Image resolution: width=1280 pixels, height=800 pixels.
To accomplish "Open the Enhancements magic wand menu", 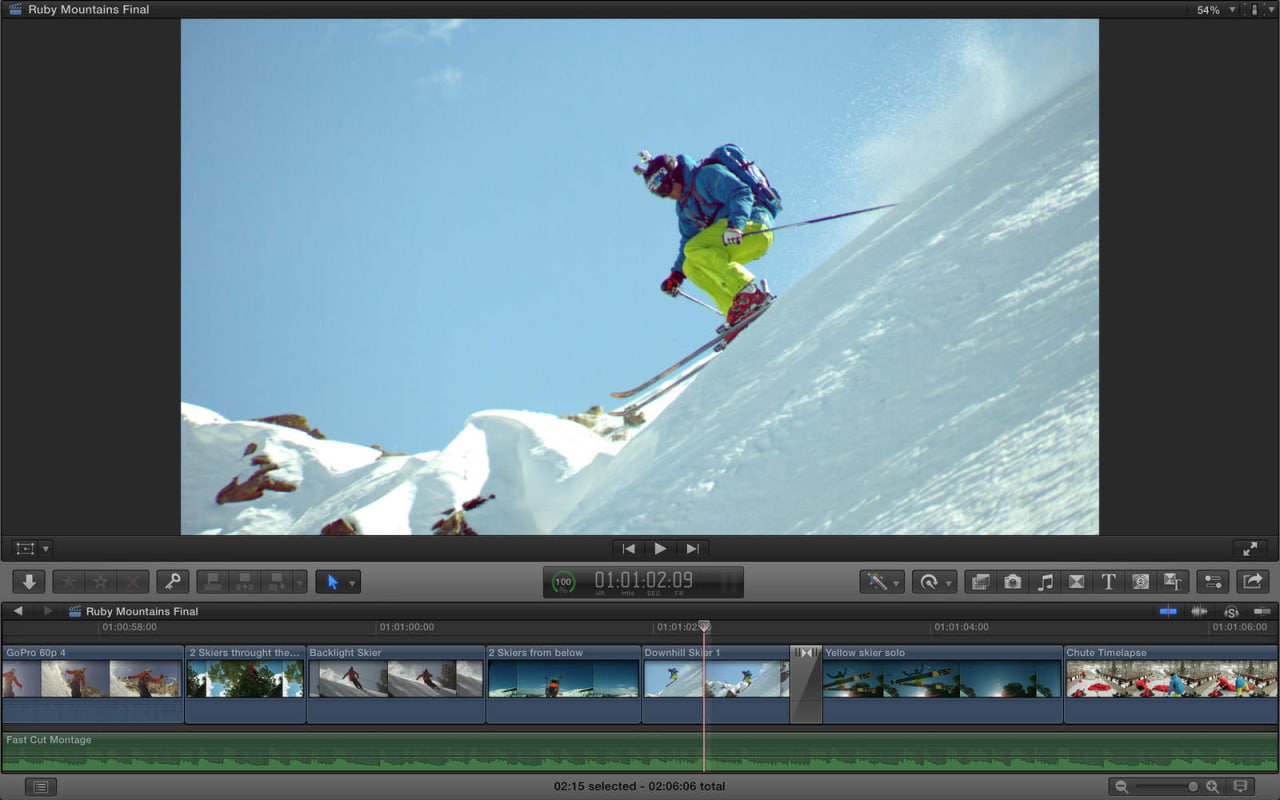I will [x=878, y=581].
